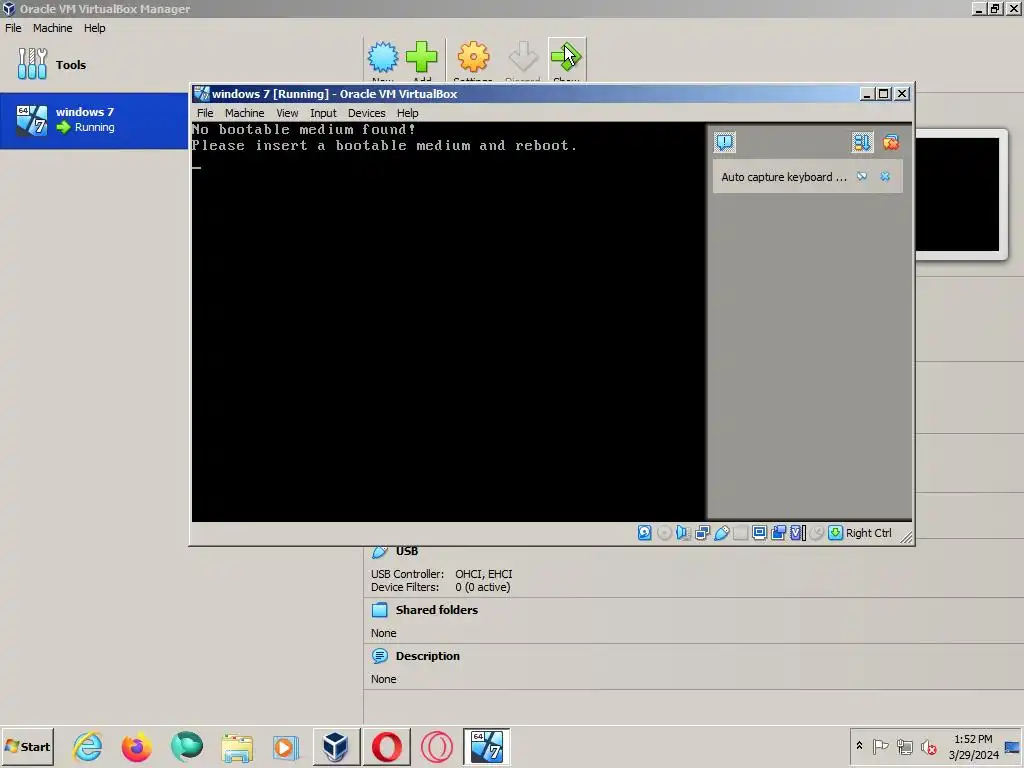This screenshot has width=1024, height=768.
Task: Click the Shared folders section header
Action: tap(436, 610)
